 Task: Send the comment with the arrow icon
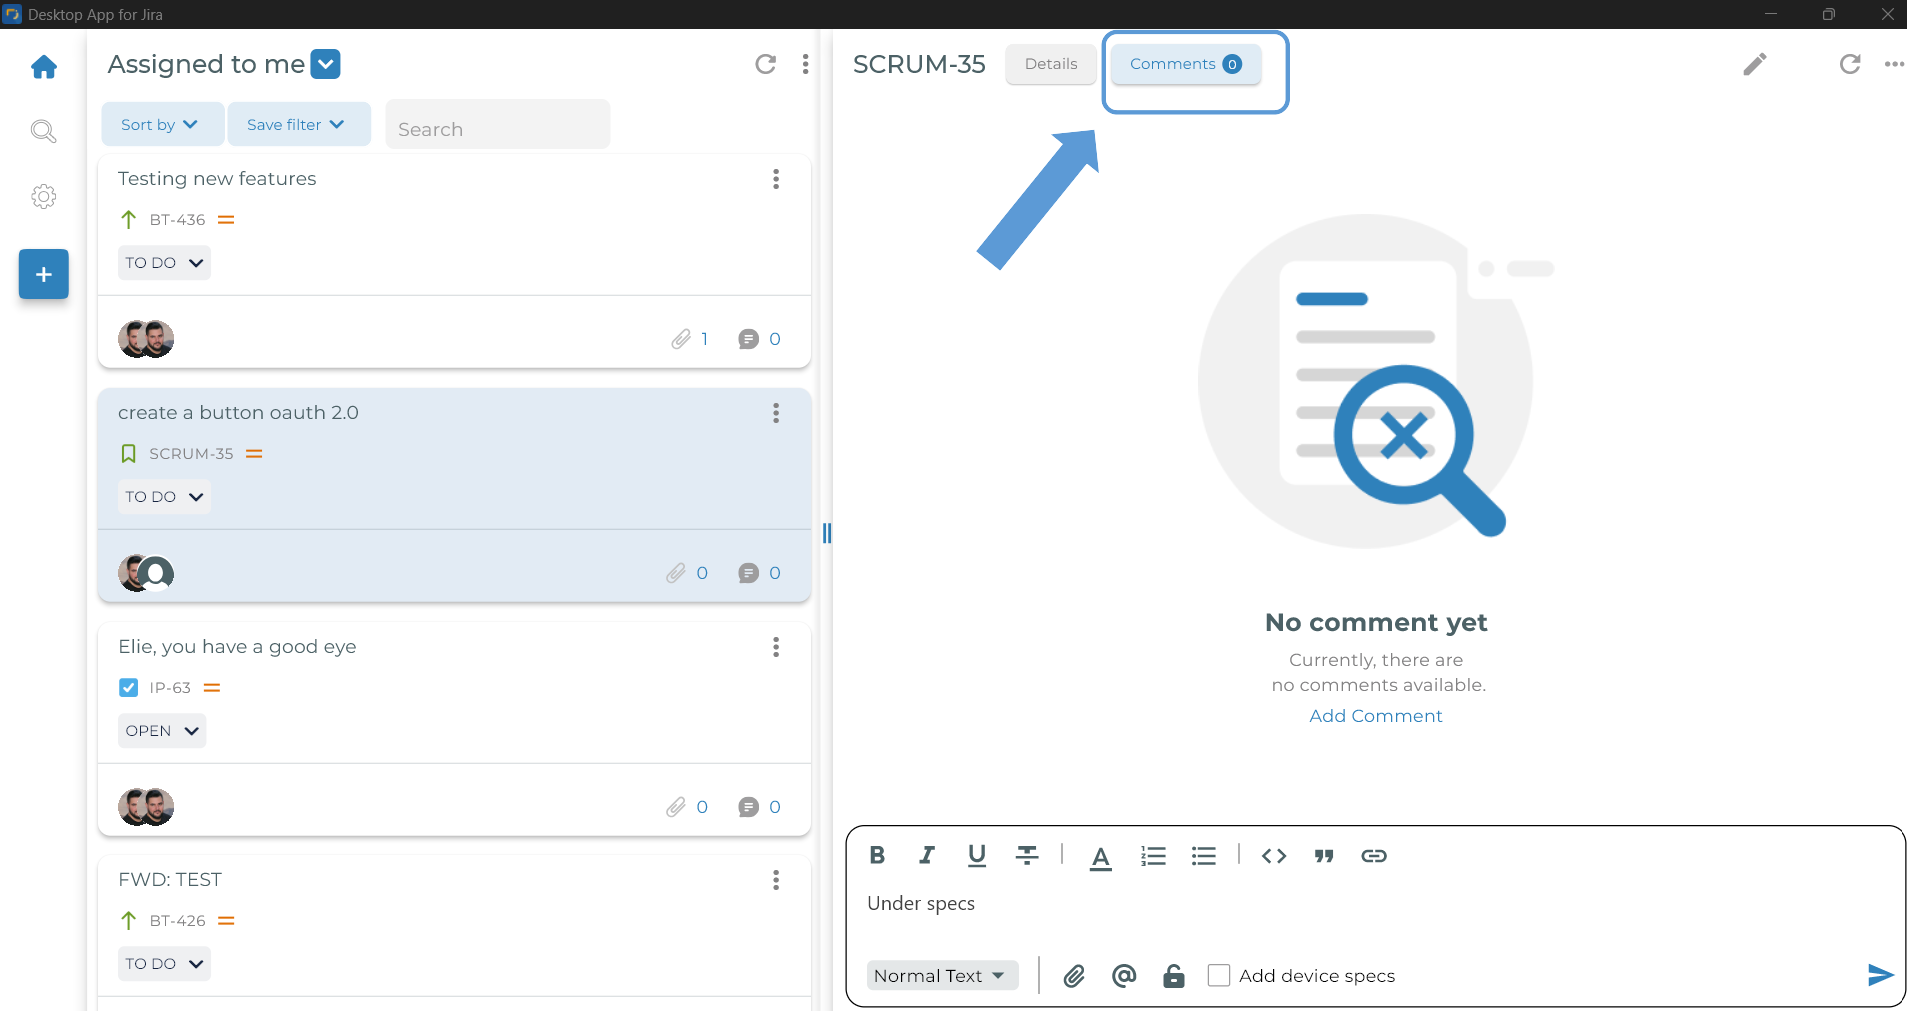1880,975
